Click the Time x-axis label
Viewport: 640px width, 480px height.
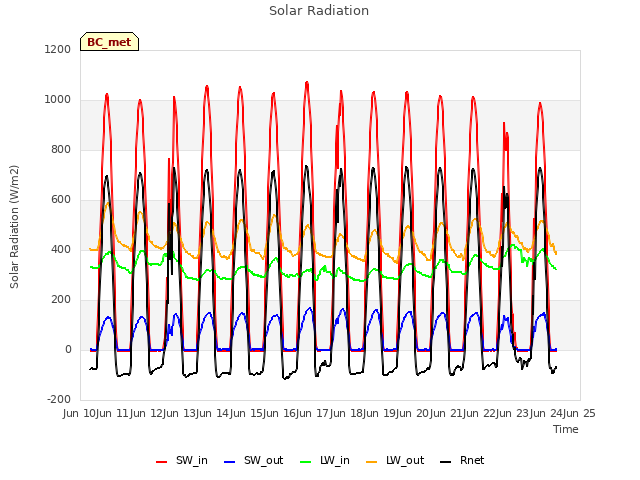tap(566, 429)
